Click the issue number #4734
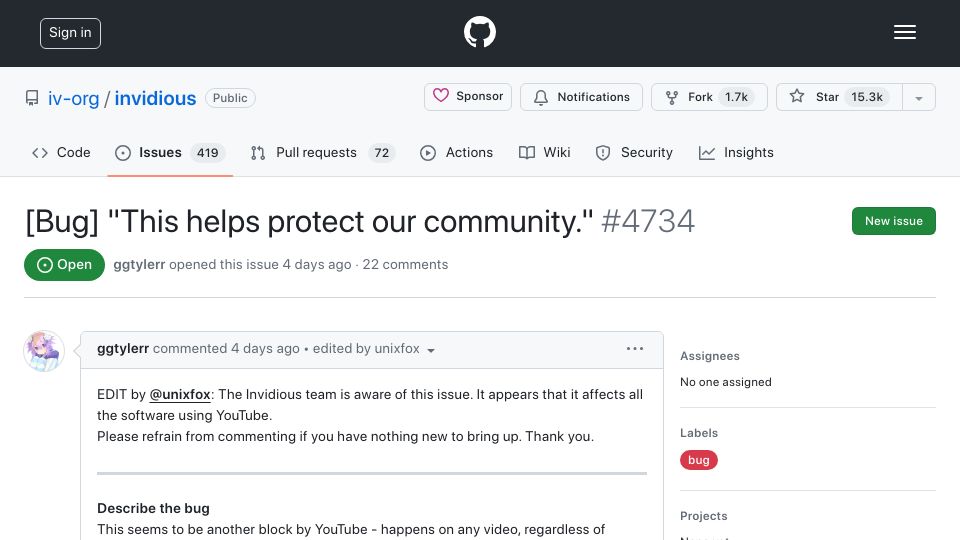The image size is (960, 540). click(x=648, y=221)
